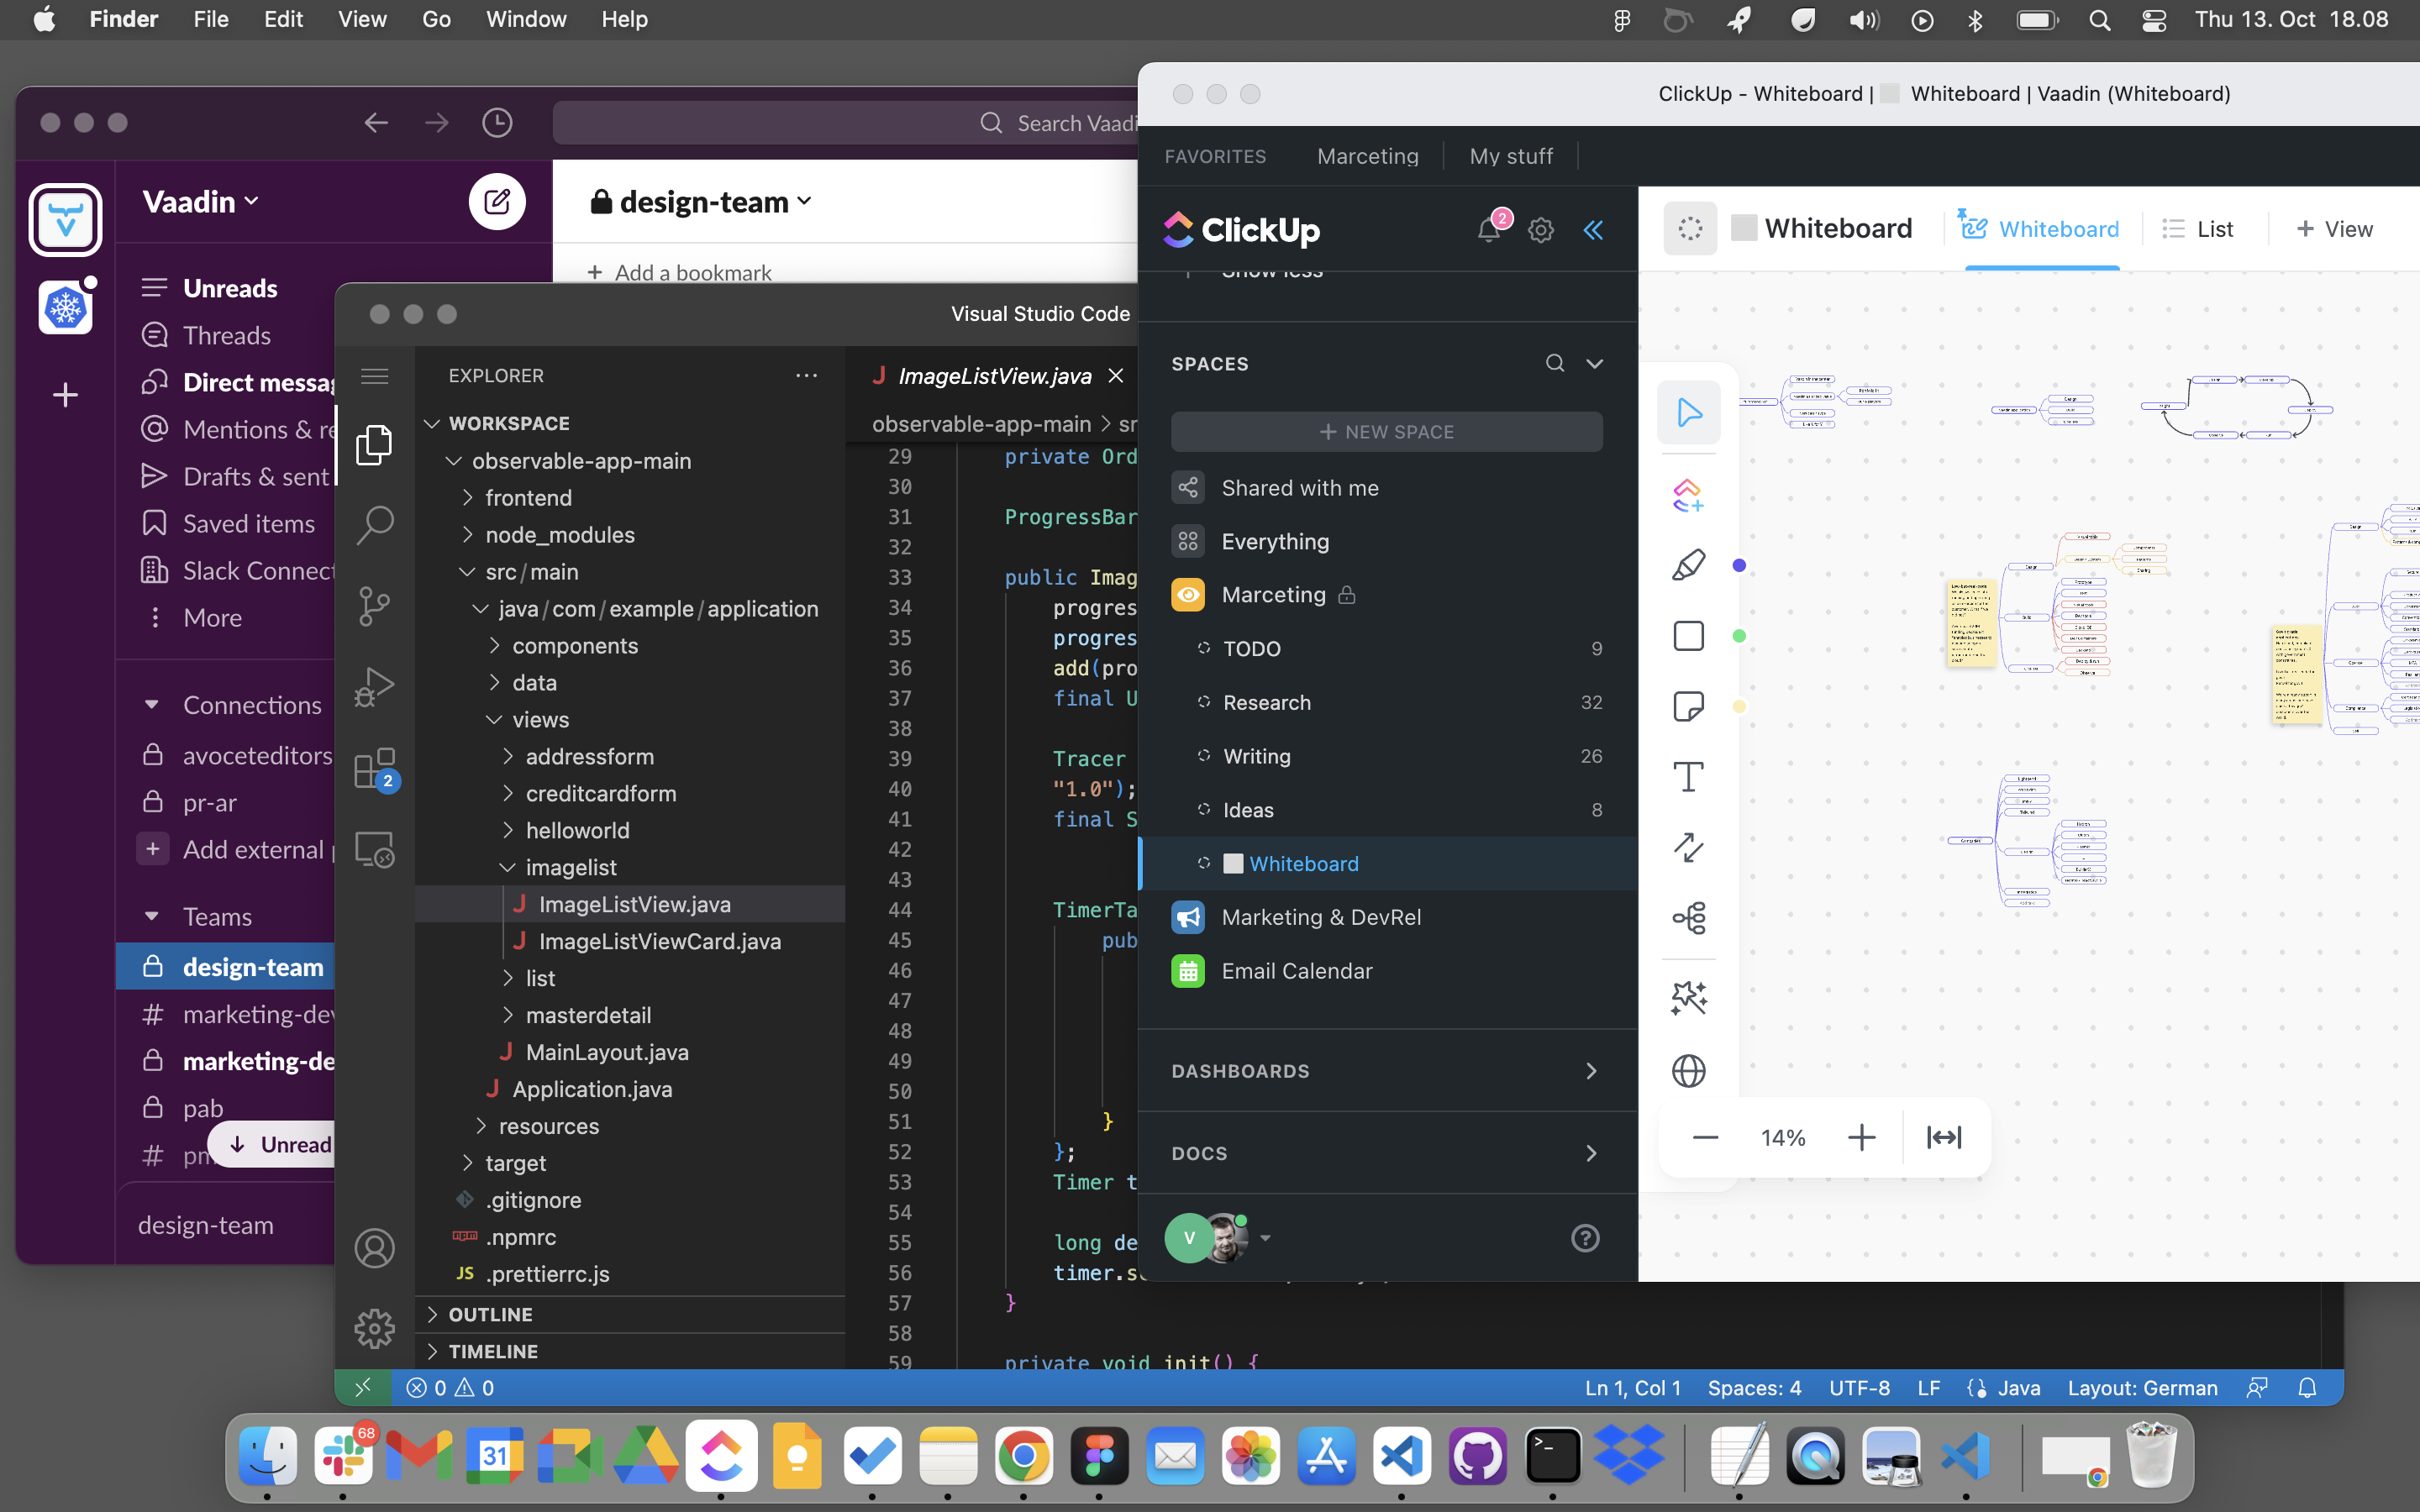Close the ImageListView.java editor tab

click(1116, 376)
